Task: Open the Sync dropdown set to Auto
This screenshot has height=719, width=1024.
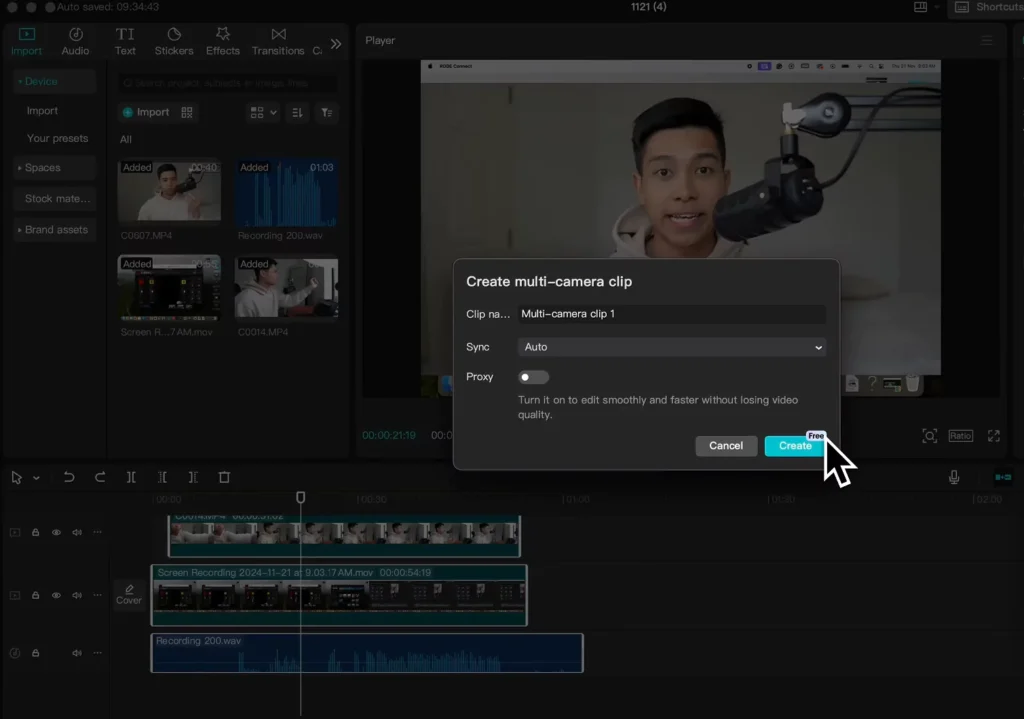Action: point(671,347)
